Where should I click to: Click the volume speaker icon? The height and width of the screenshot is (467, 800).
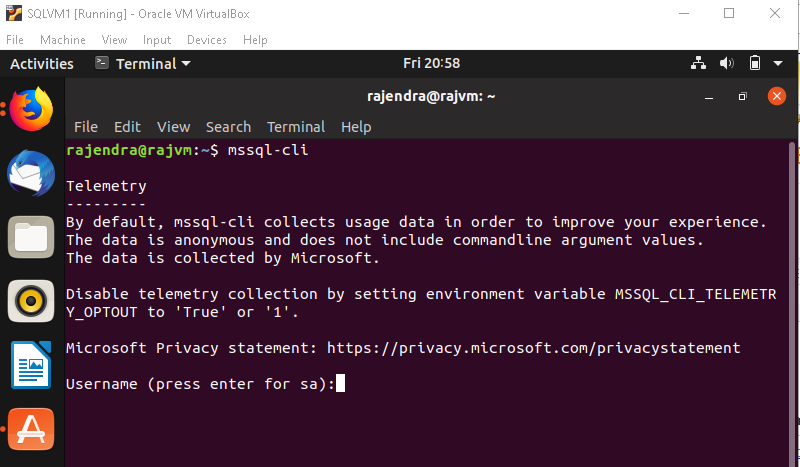tap(727, 63)
